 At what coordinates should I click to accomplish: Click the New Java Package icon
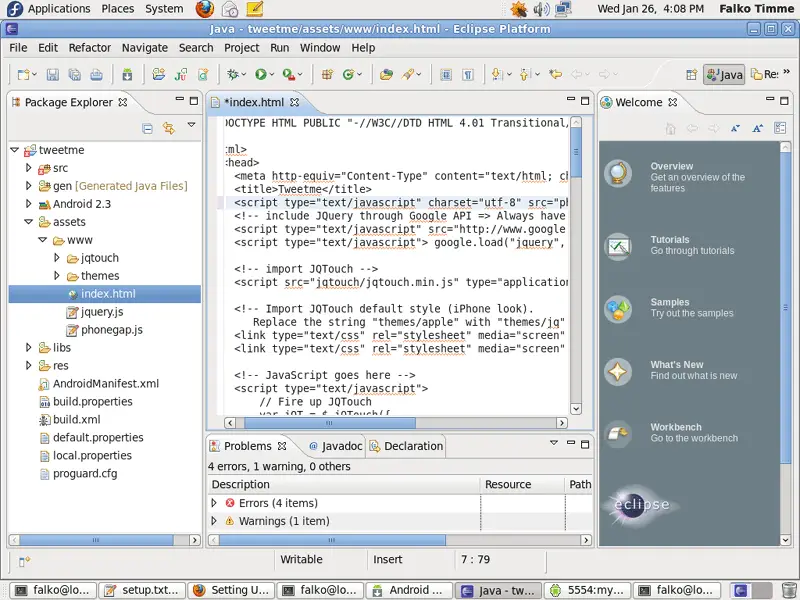pos(327,74)
